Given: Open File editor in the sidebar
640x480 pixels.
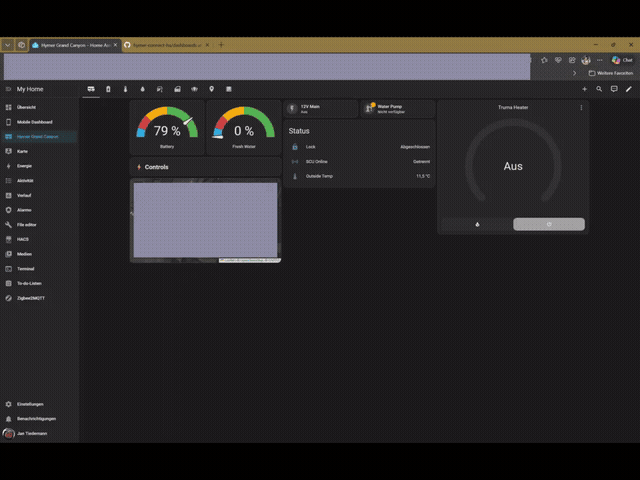Looking at the screenshot, I should pyautogui.click(x=40, y=225).
